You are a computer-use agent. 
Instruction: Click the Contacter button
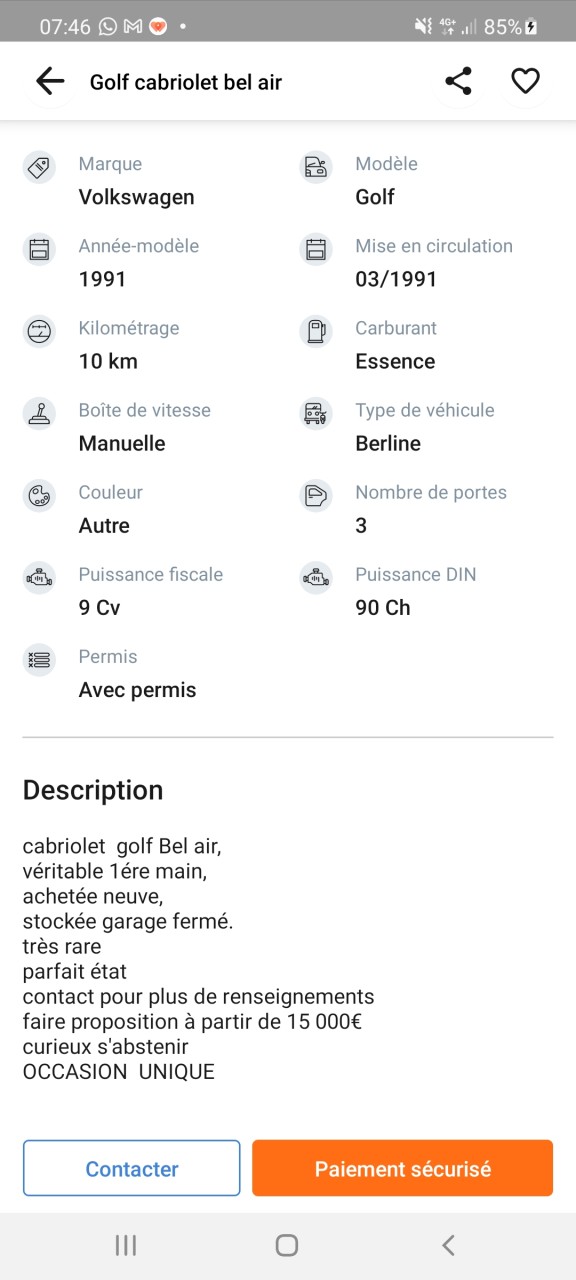[x=132, y=1168]
